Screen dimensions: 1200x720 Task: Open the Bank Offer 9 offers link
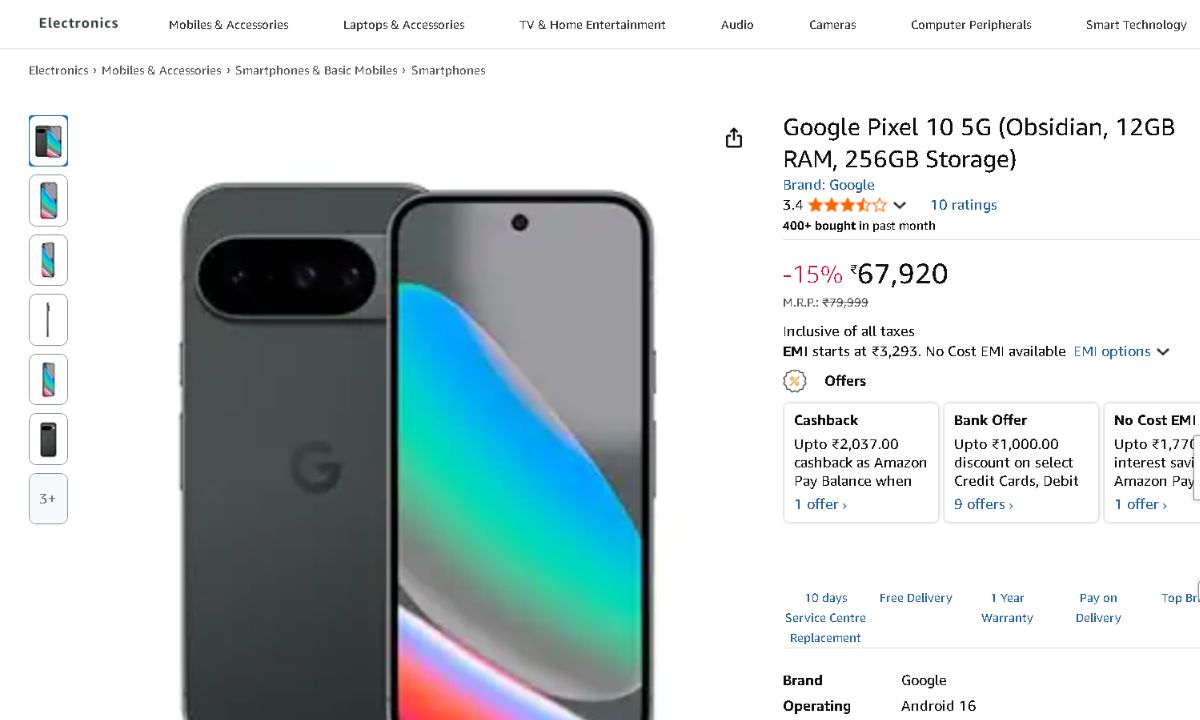tap(983, 504)
